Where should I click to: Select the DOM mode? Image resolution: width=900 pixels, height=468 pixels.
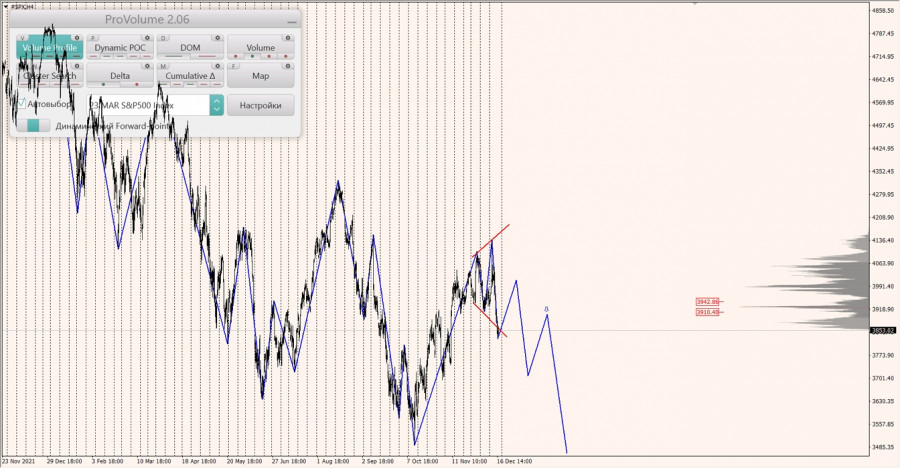(189, 48)
